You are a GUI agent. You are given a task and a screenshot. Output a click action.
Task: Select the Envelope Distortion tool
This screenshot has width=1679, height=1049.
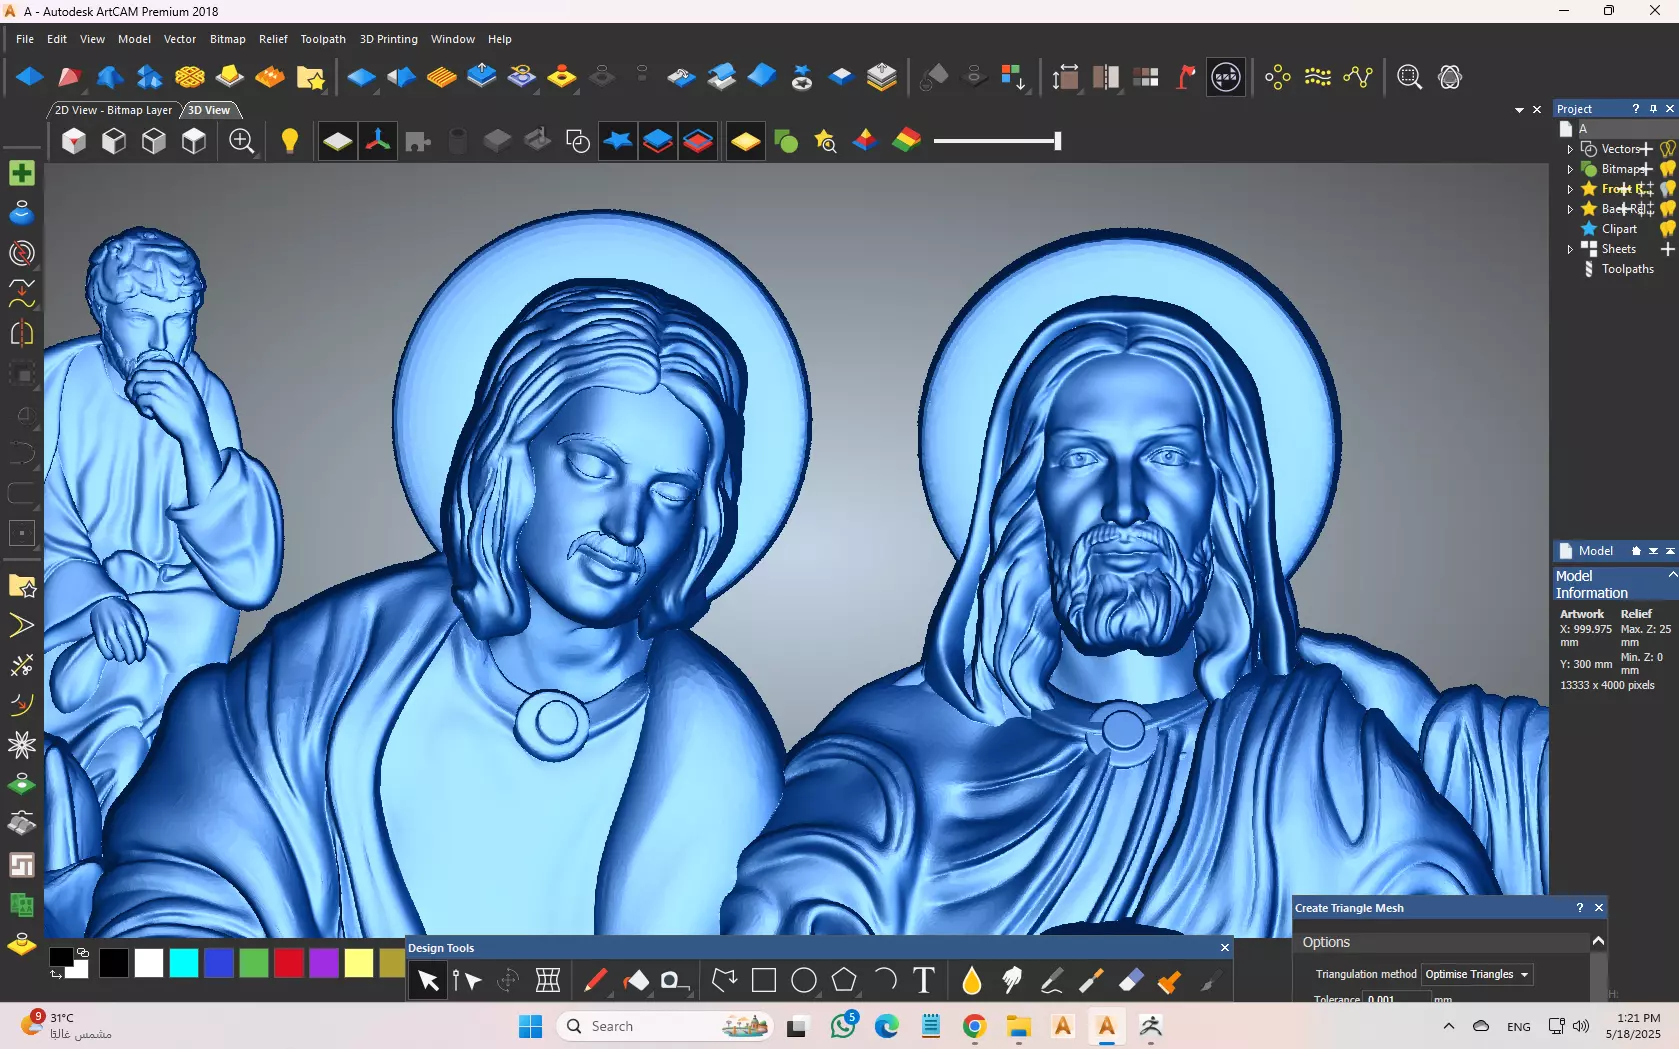pyautogui.click(x=548, y=981)
